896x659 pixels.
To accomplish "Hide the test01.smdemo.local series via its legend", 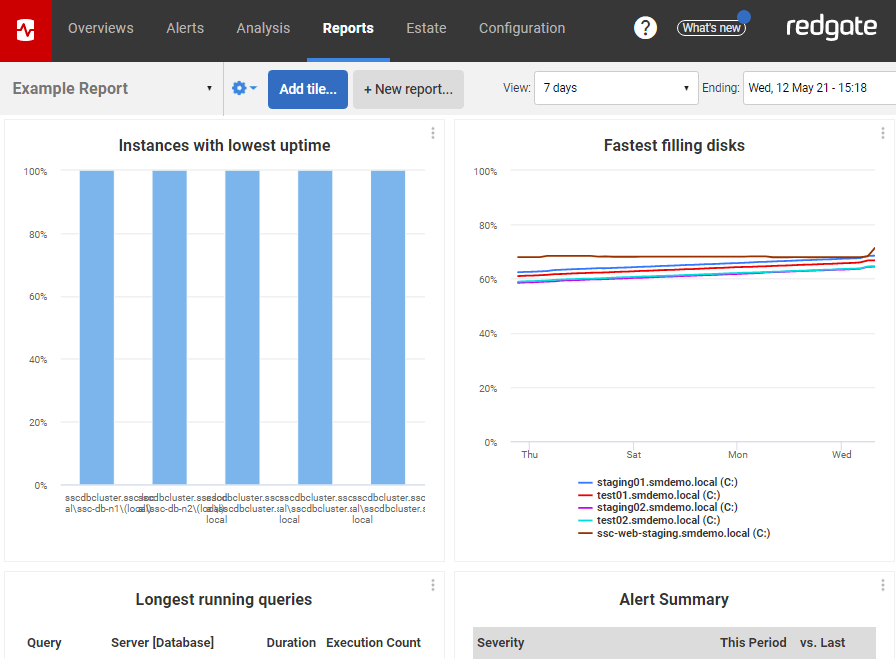I will click(653, 494).
